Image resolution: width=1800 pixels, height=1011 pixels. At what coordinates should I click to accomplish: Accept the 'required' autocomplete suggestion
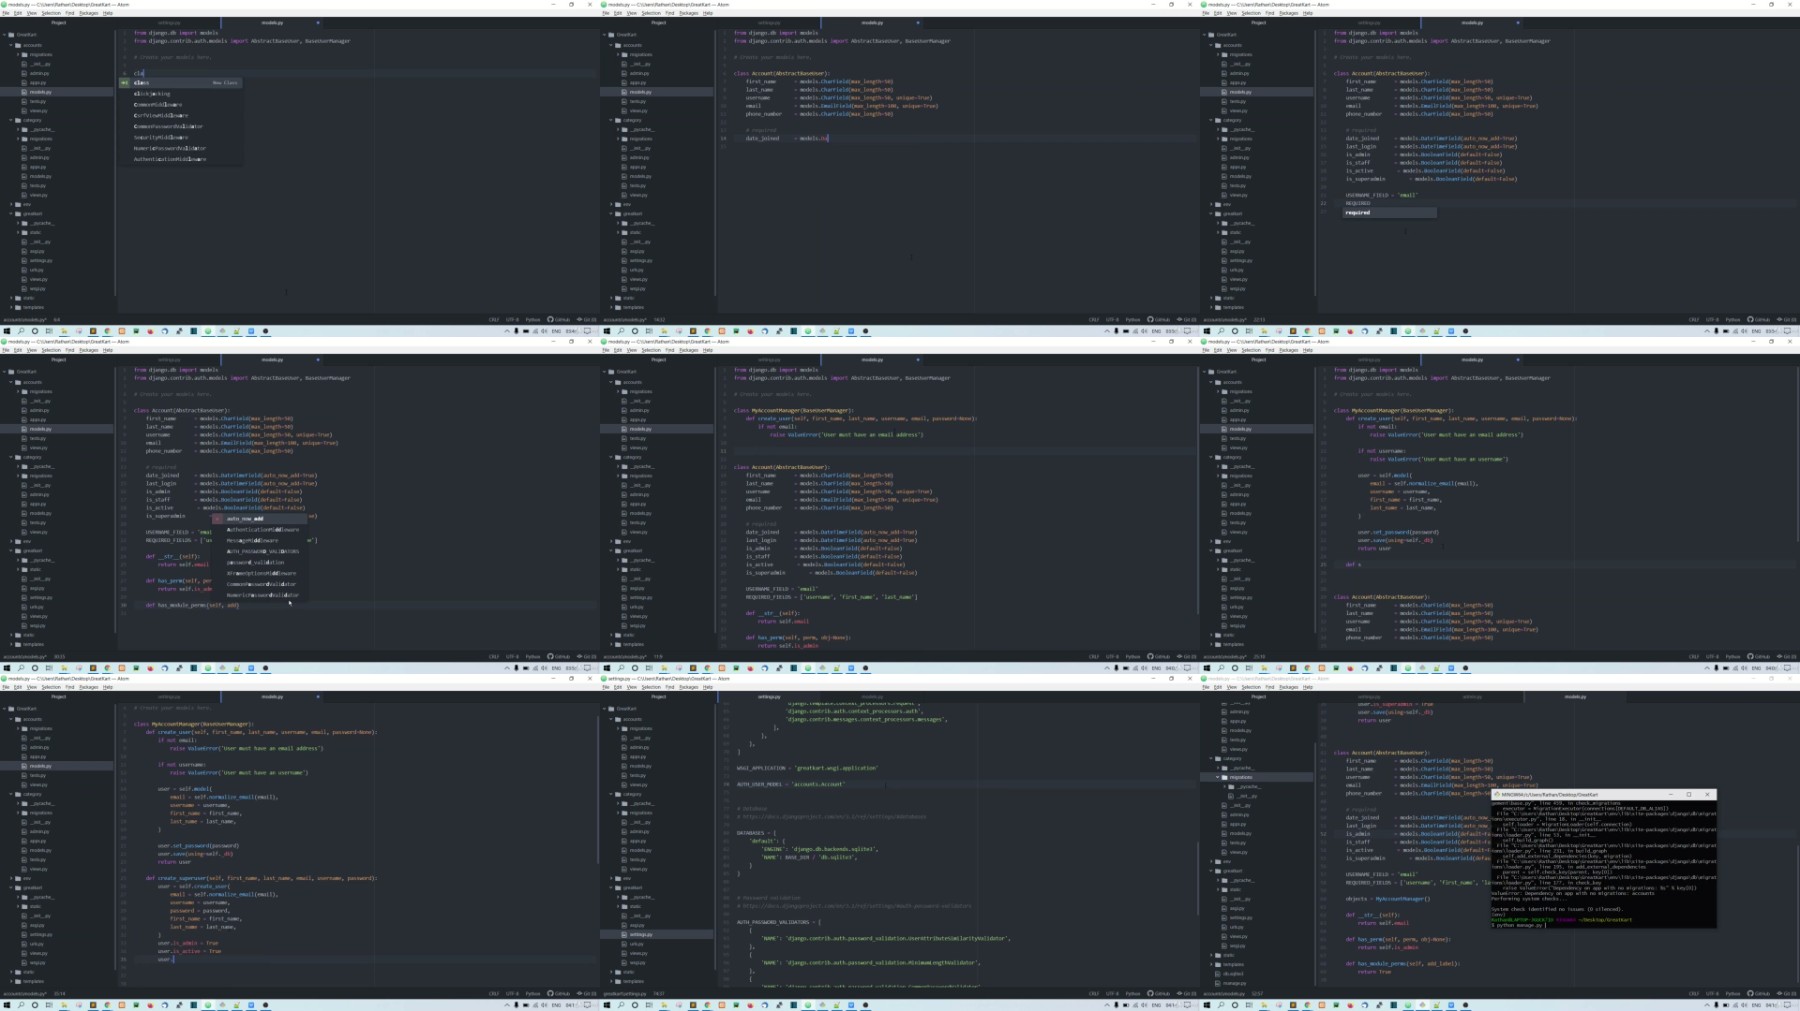[x=1388, y=213]
